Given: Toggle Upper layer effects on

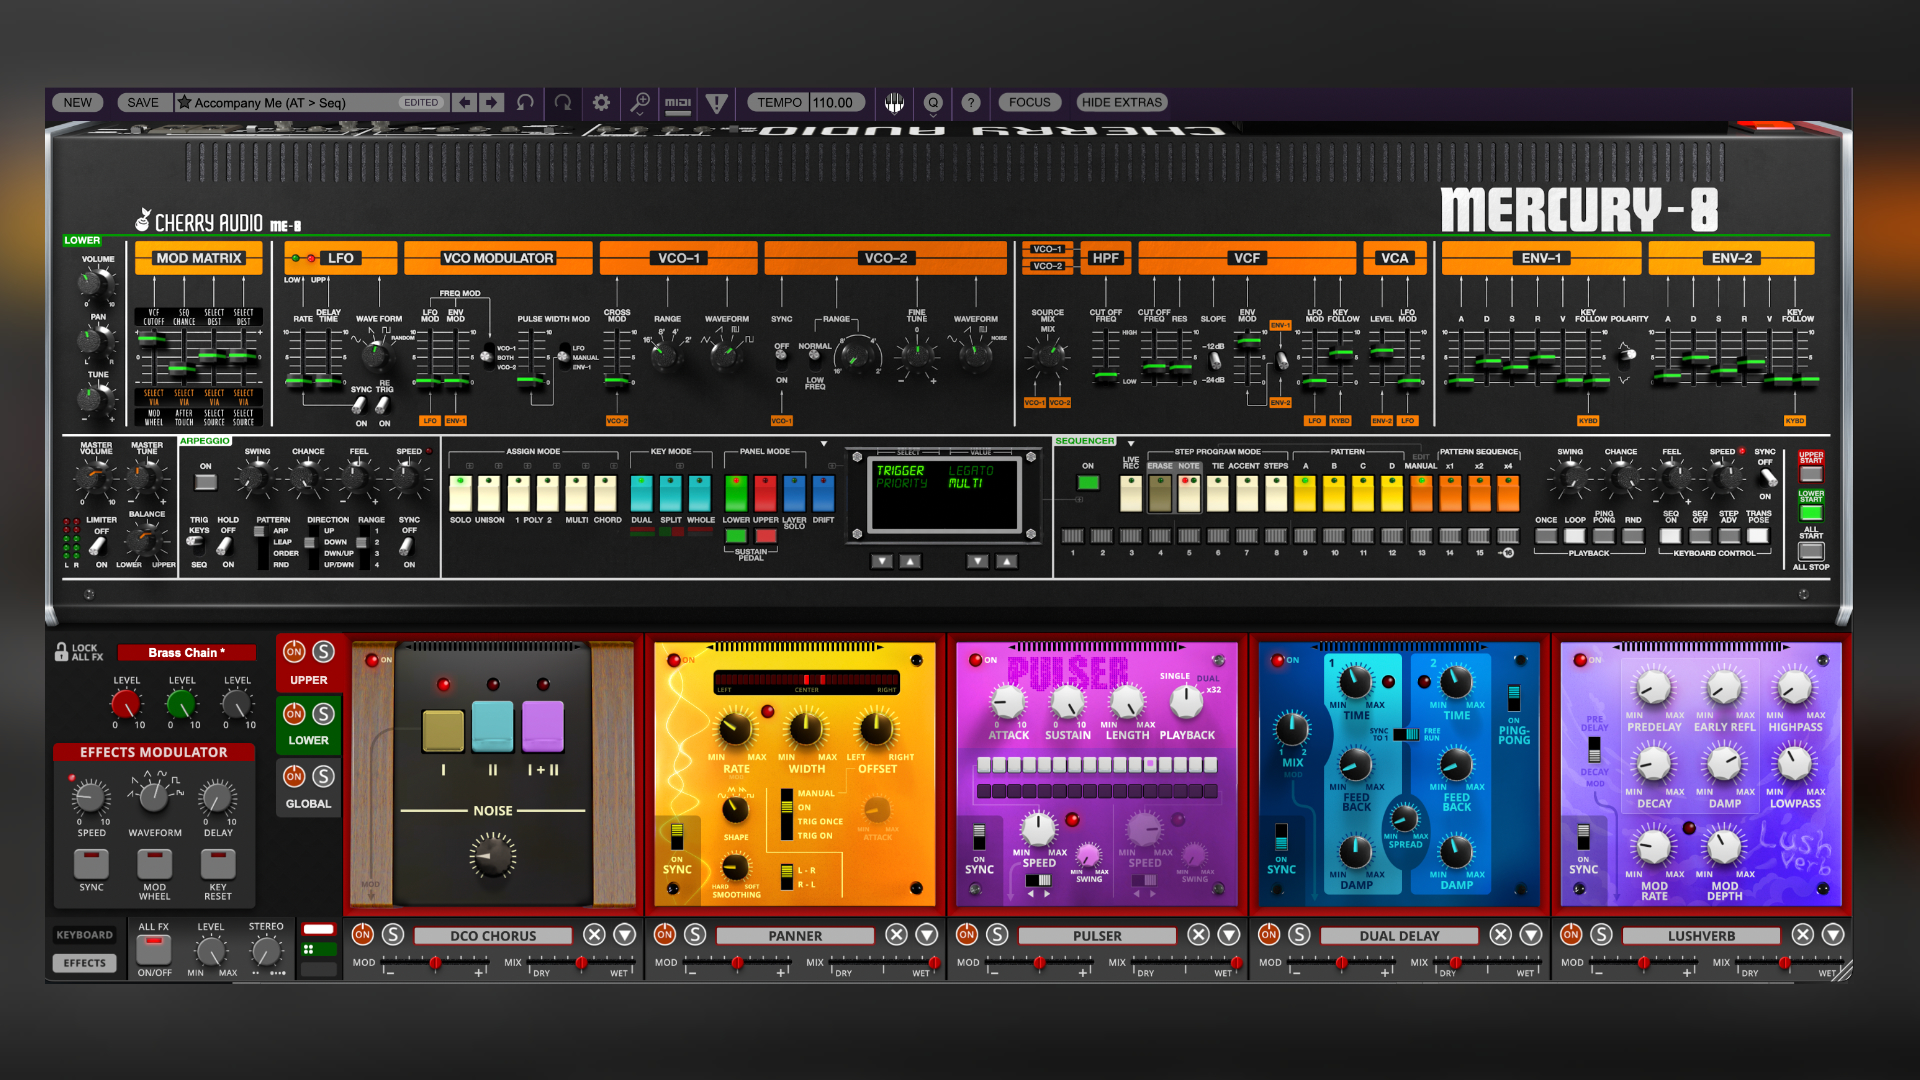Looking at the screenshot, I should click(x=293, y=651).
